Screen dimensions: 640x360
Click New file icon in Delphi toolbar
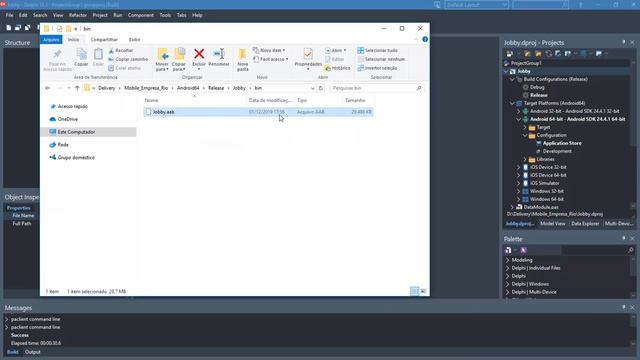[x=9, y=28]
